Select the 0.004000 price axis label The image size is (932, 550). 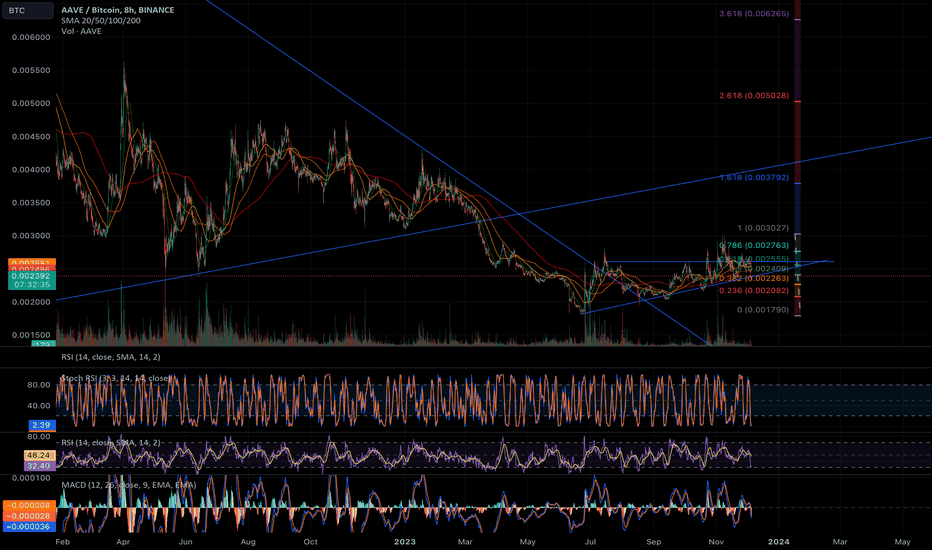click(x=31, y=170)
